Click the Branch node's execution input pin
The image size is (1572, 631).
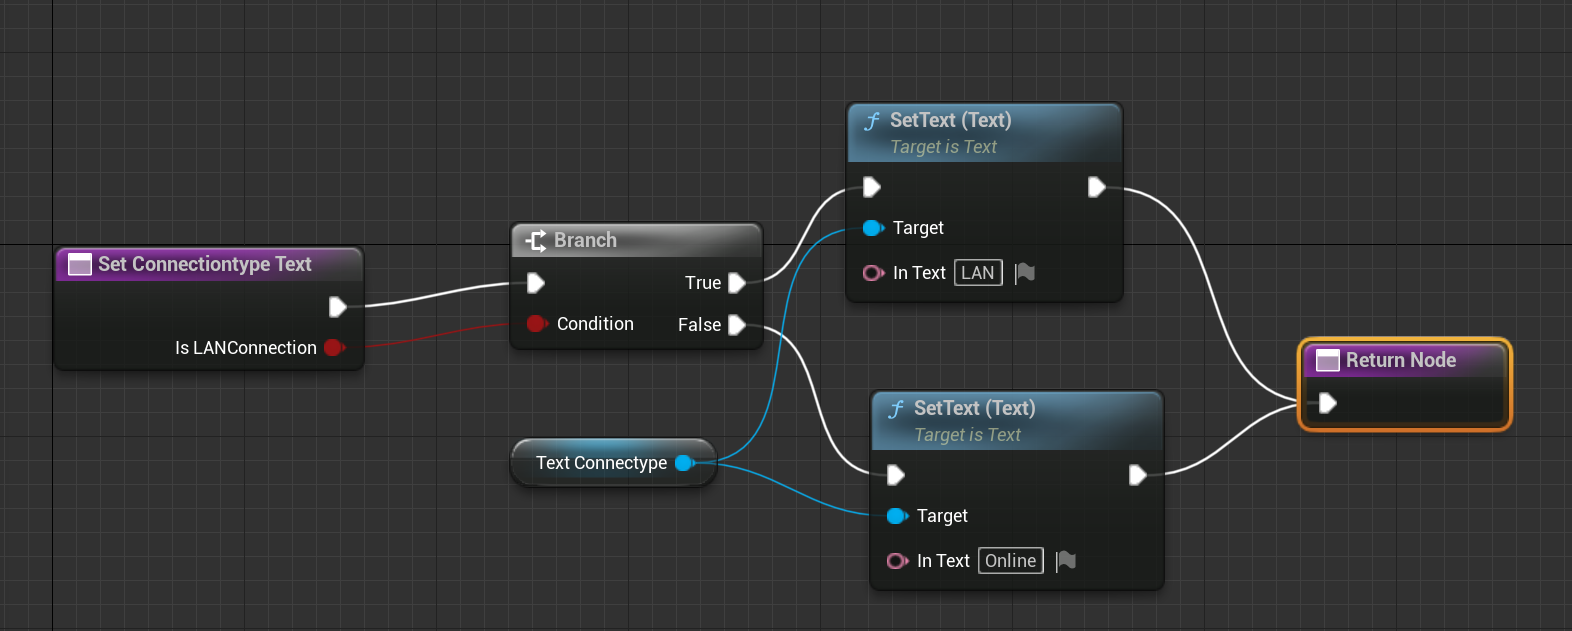(536, 283)
